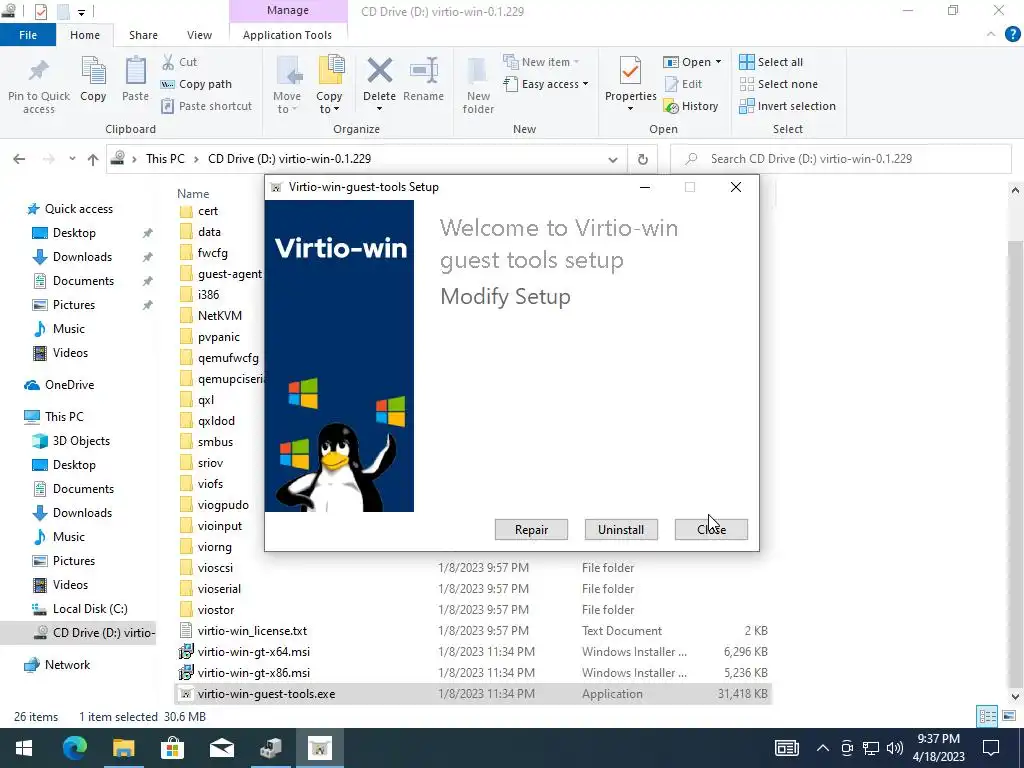Go back with the back arrow
1024x768 pixels.
click(x=19, y=159)
